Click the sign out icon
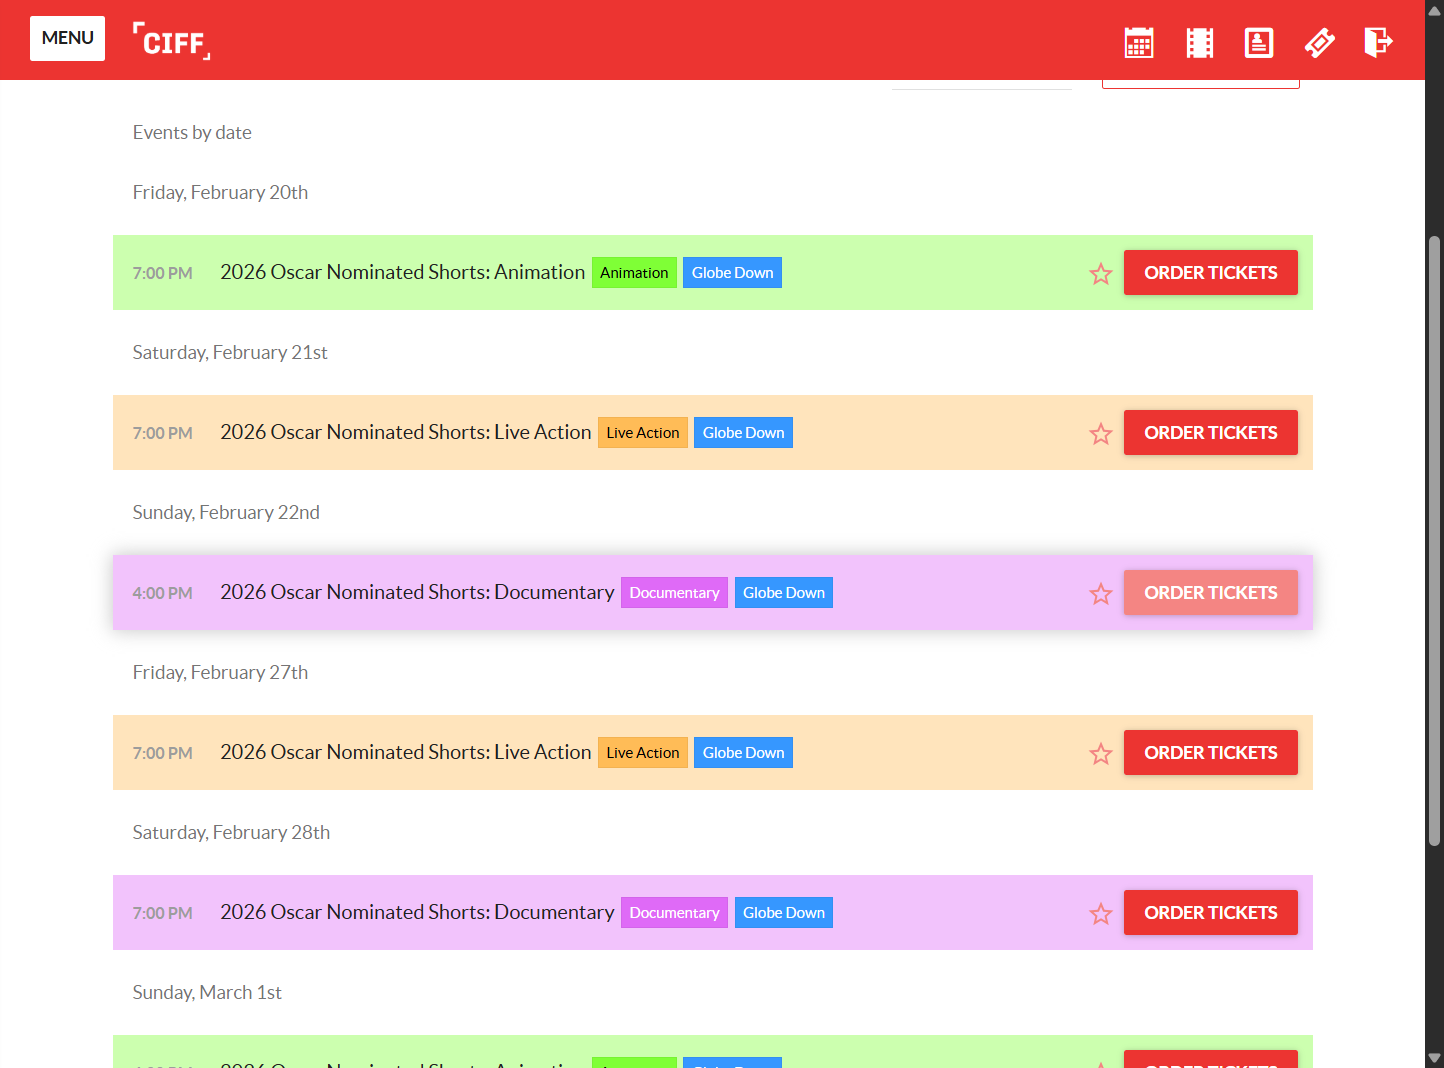 point(1378,42)
